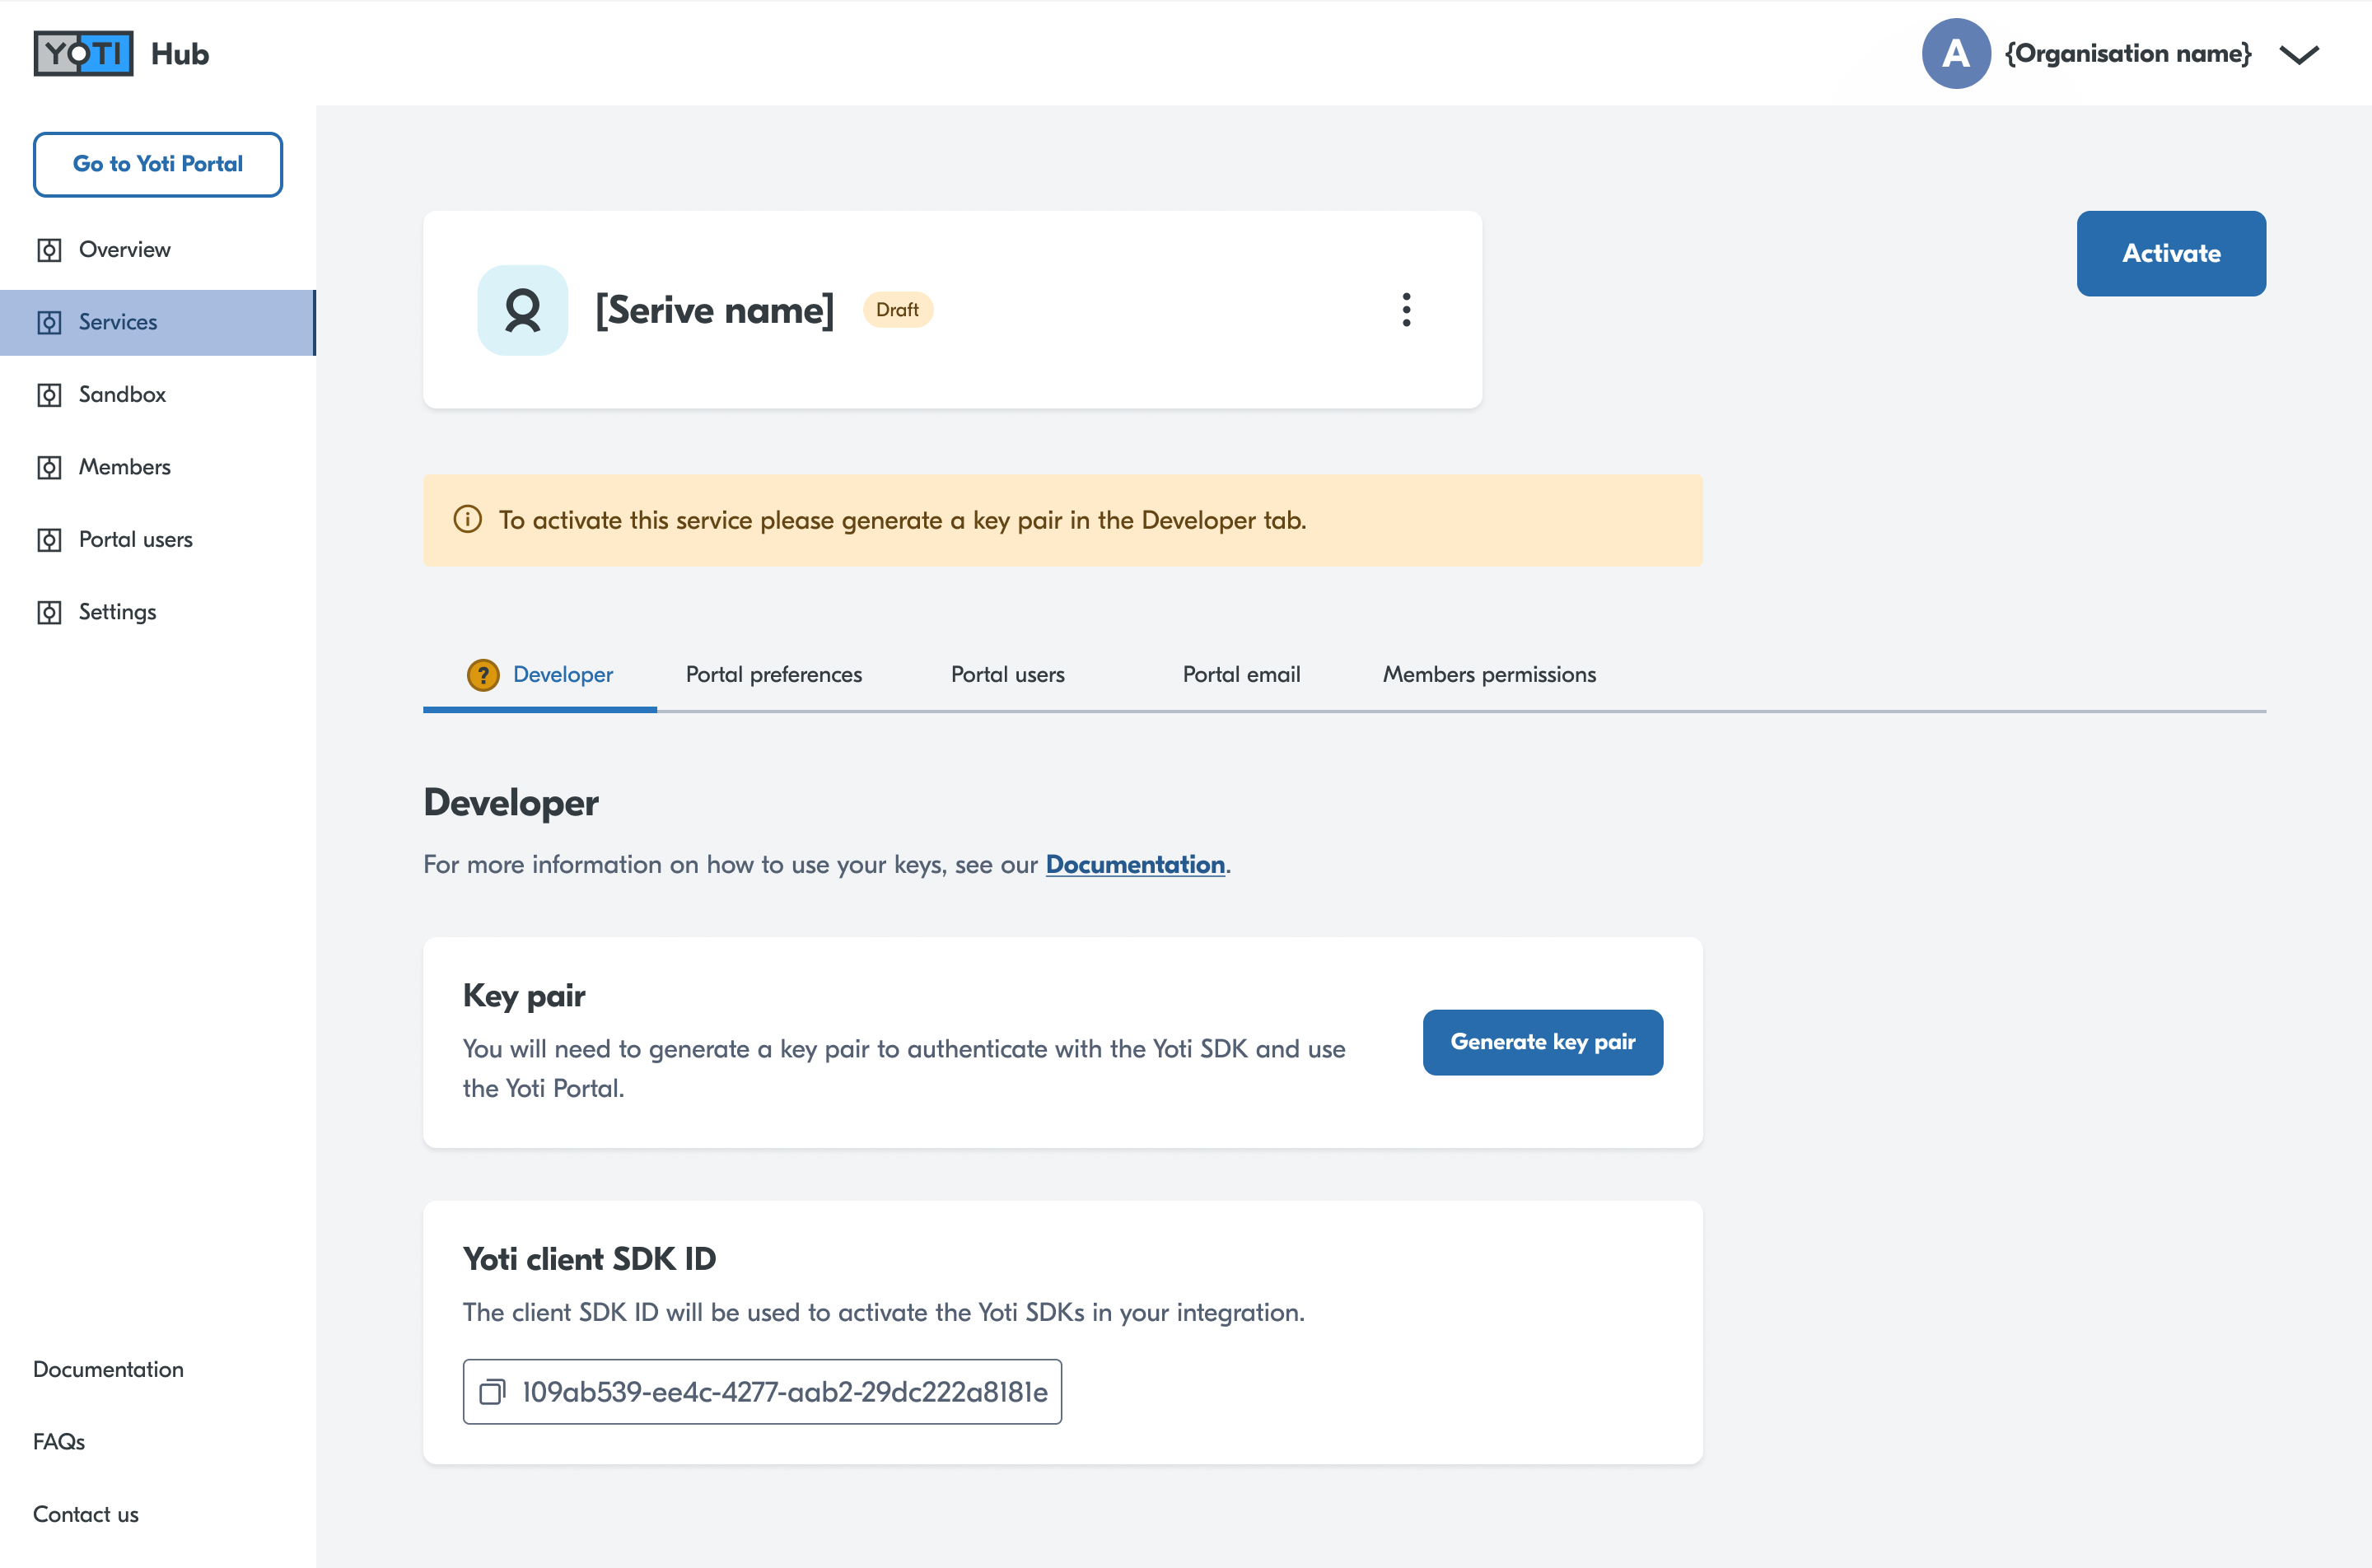This screenshot has height=1568, width=2372.
Task: Click the copy icon beside SDK ID
Action: point(492,1391)
